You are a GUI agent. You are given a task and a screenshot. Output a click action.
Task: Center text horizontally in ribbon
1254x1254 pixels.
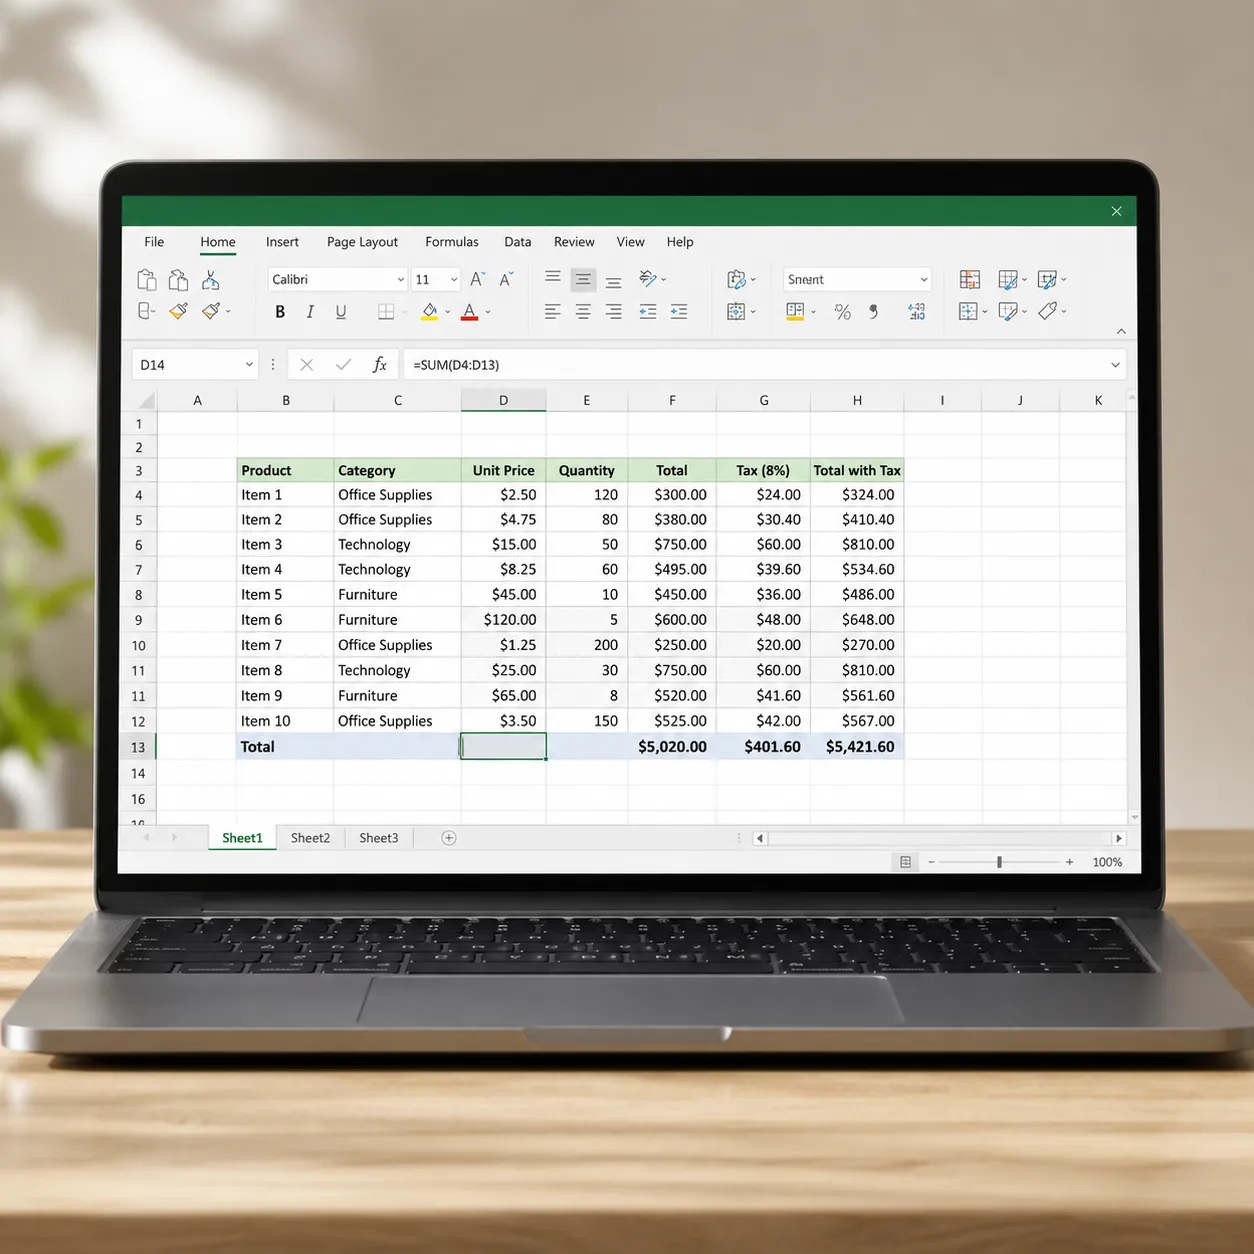(583, 312)
